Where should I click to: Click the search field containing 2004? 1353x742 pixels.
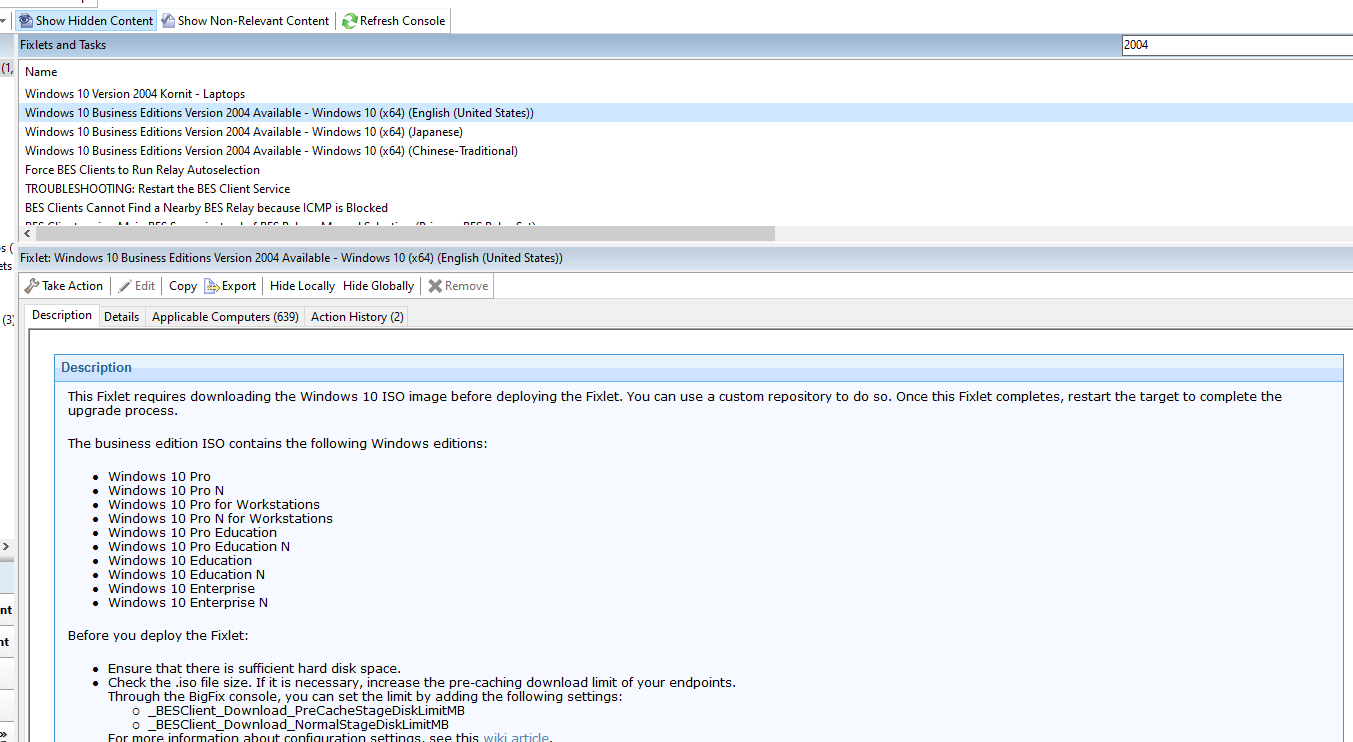tap(1236, 45)
